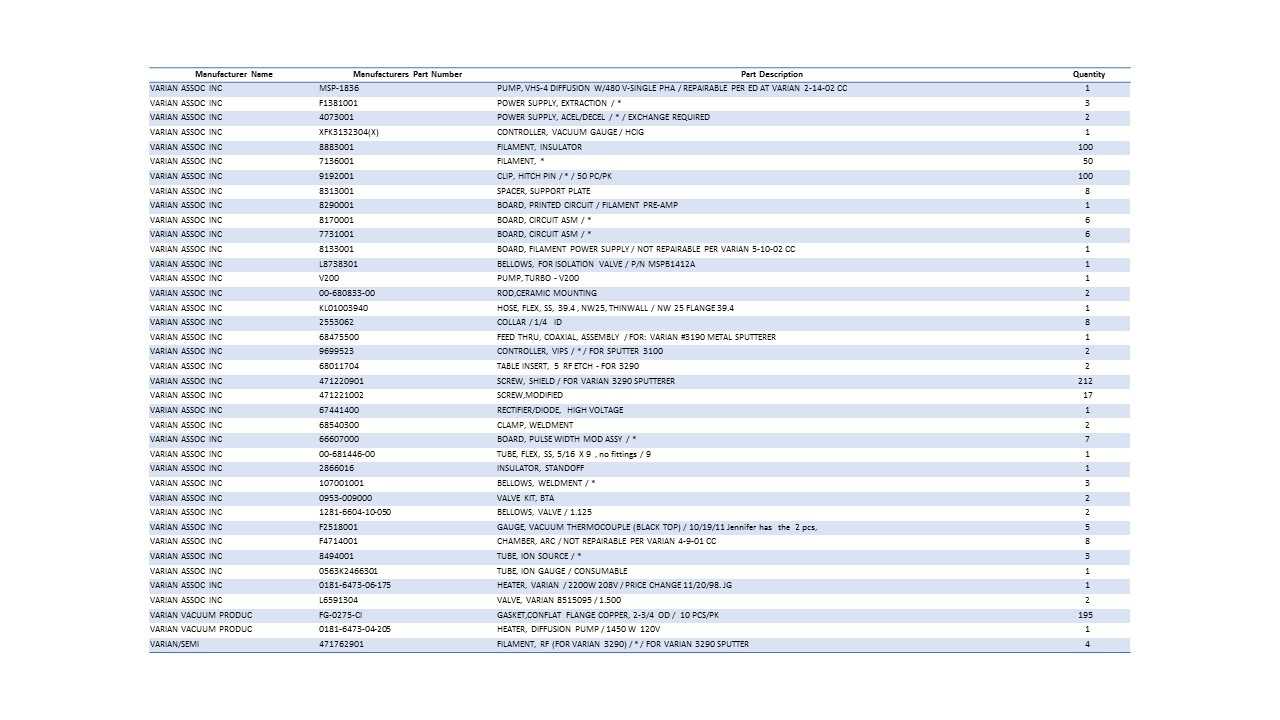Viewport: 1280px width, 720px height.
Task: Select part number 68475500
Action: point(339,337)
